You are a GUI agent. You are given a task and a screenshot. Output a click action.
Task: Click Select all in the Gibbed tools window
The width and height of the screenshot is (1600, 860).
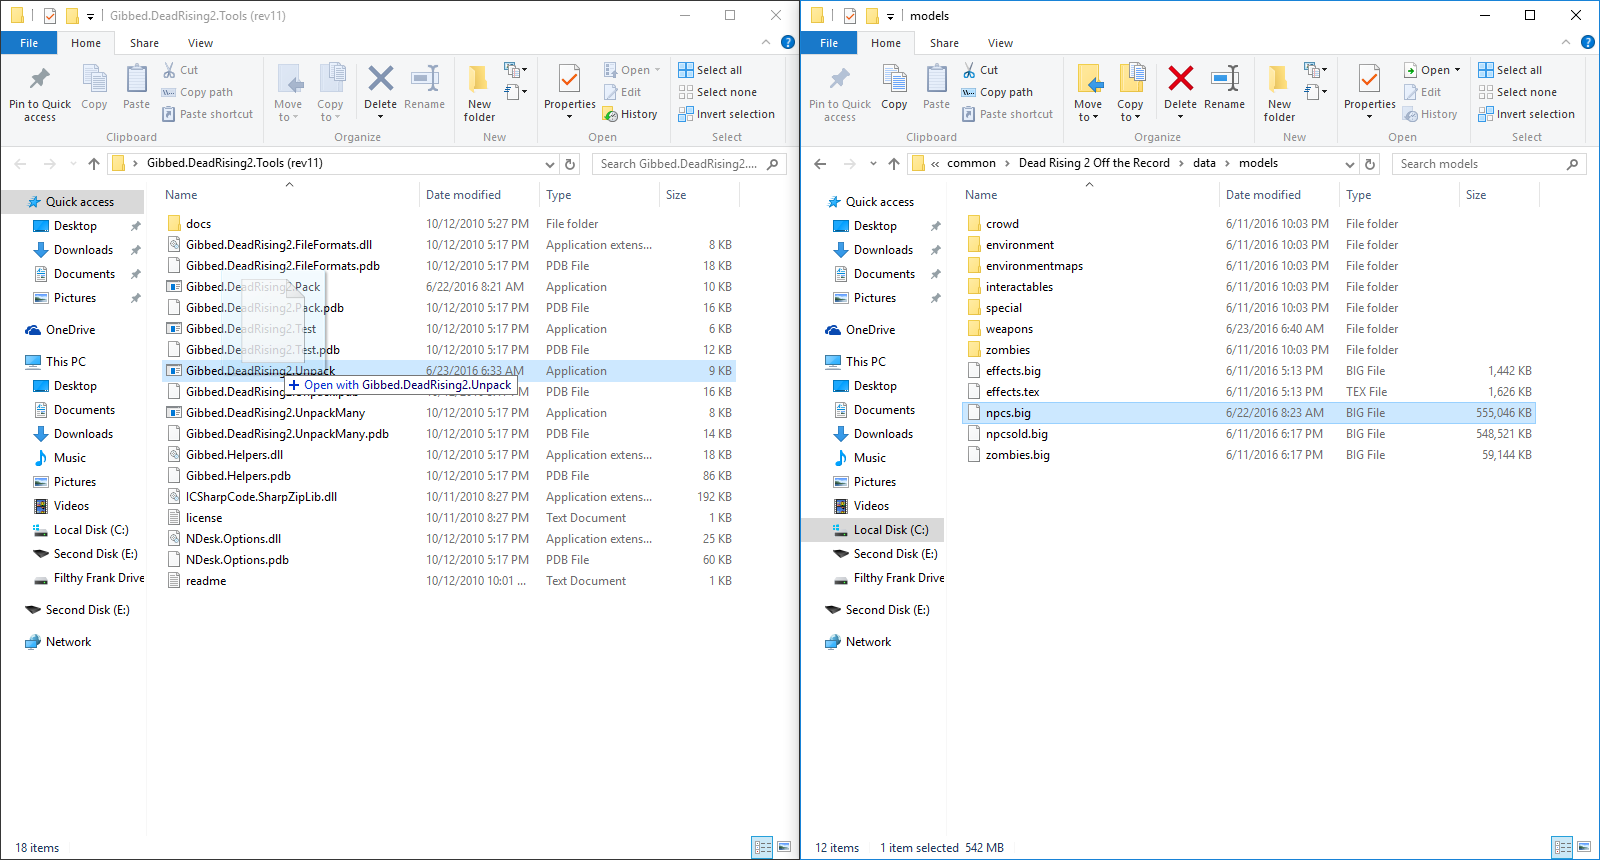coord(710,70)
